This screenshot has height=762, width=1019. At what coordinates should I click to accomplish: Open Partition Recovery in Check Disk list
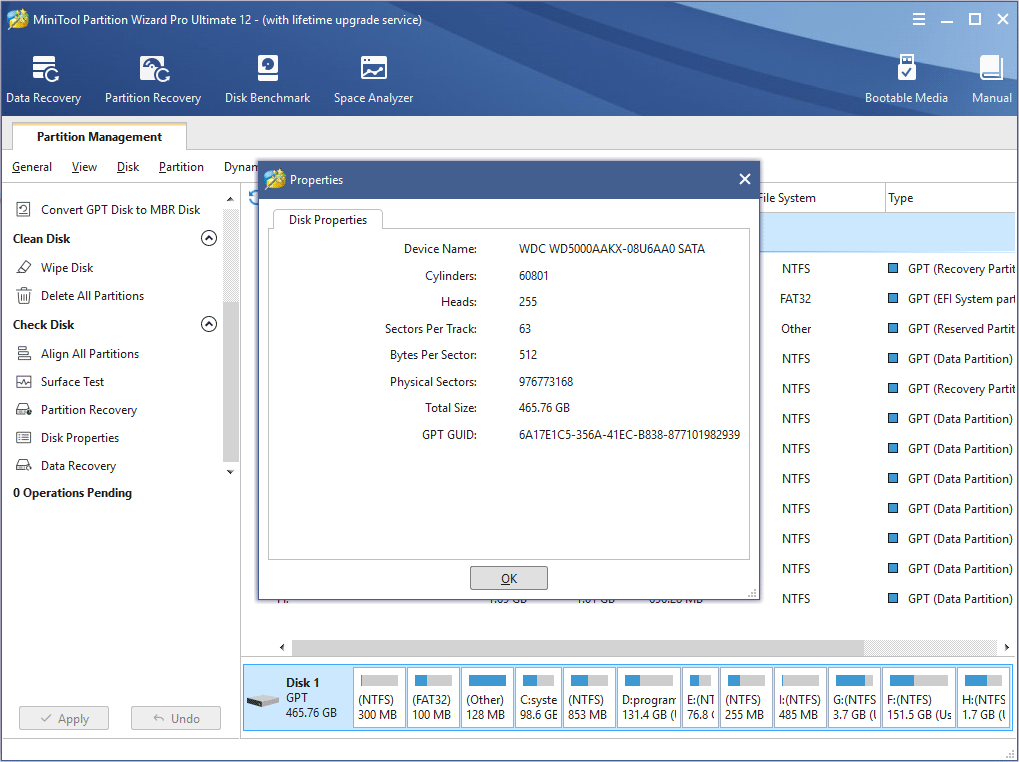77,410
